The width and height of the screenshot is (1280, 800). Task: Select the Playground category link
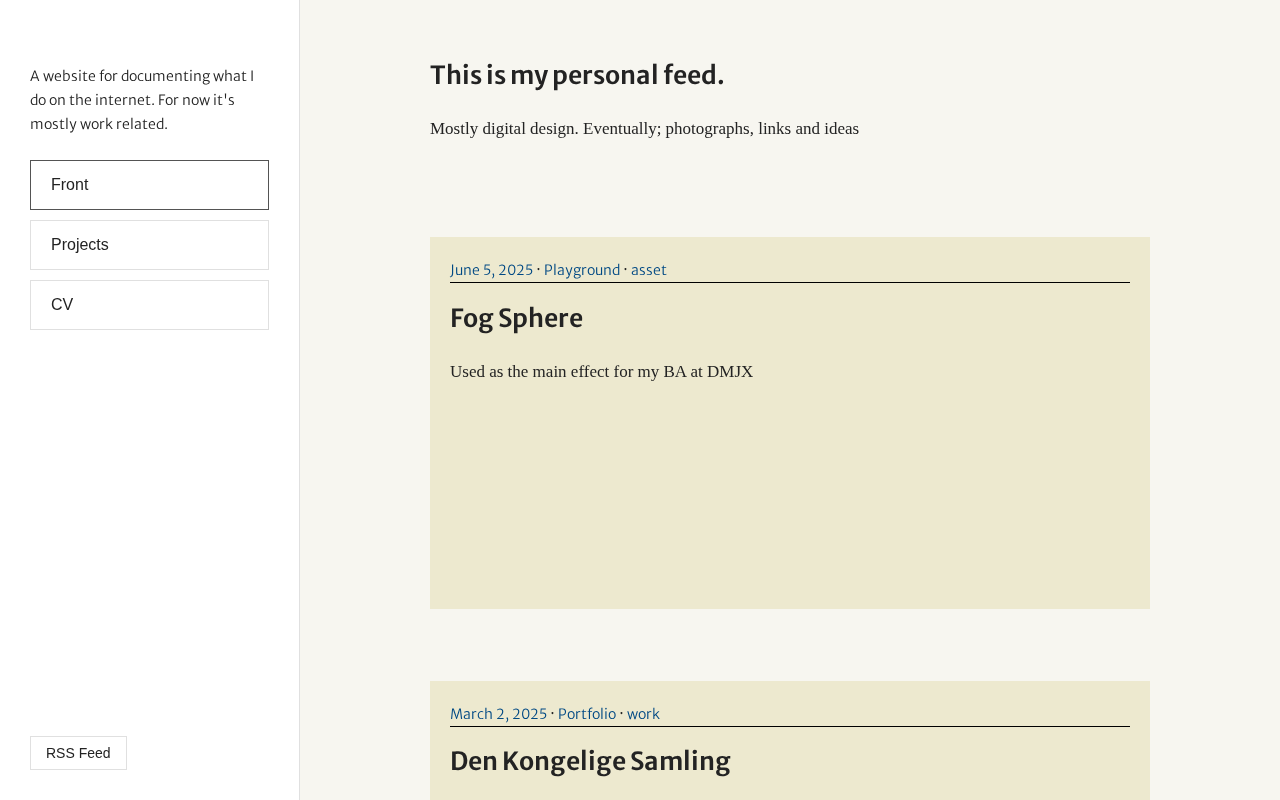(x=581, y=270)
